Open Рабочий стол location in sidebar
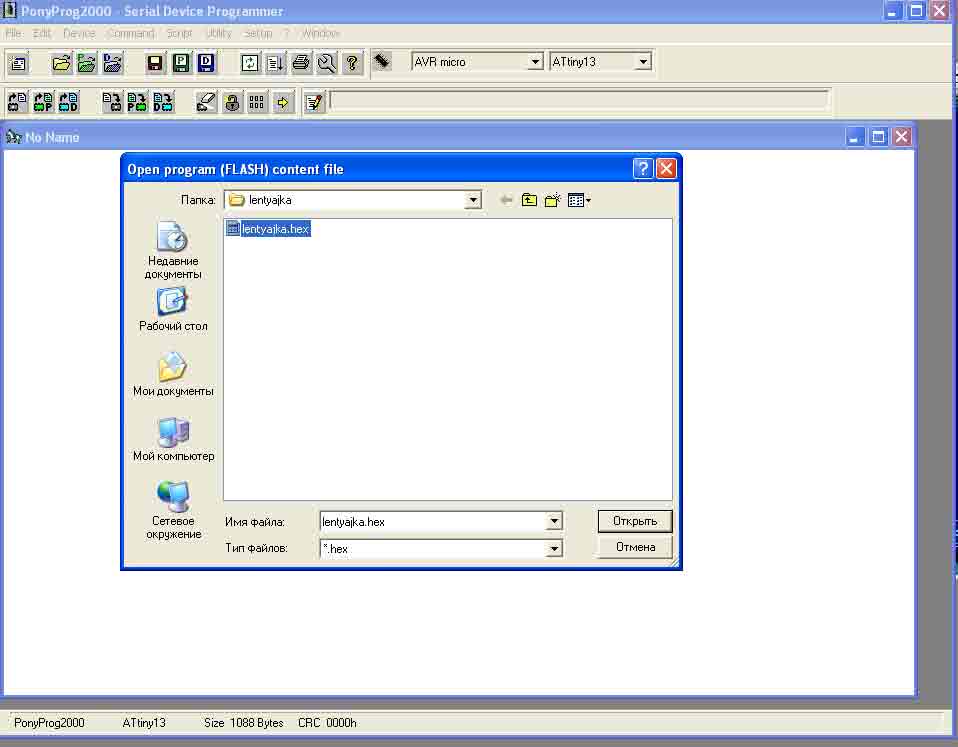 [173, 310]
